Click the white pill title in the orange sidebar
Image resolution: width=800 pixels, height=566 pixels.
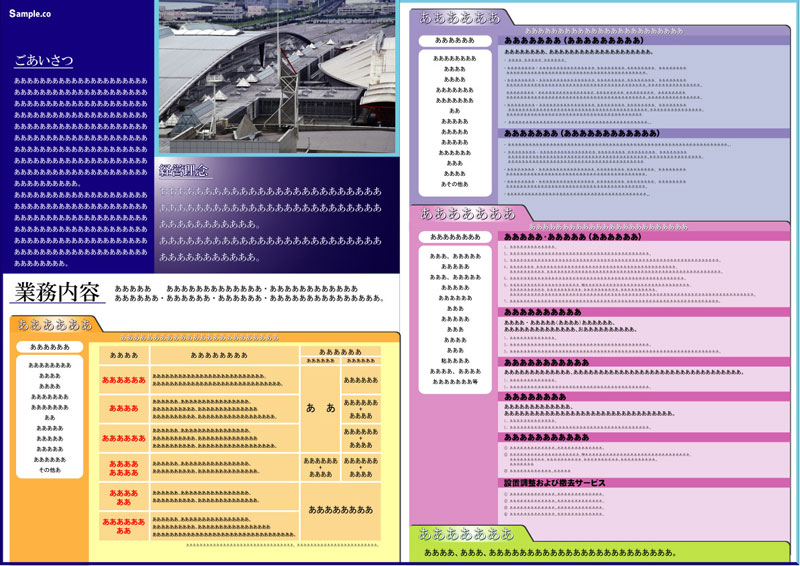click(49, 347)
